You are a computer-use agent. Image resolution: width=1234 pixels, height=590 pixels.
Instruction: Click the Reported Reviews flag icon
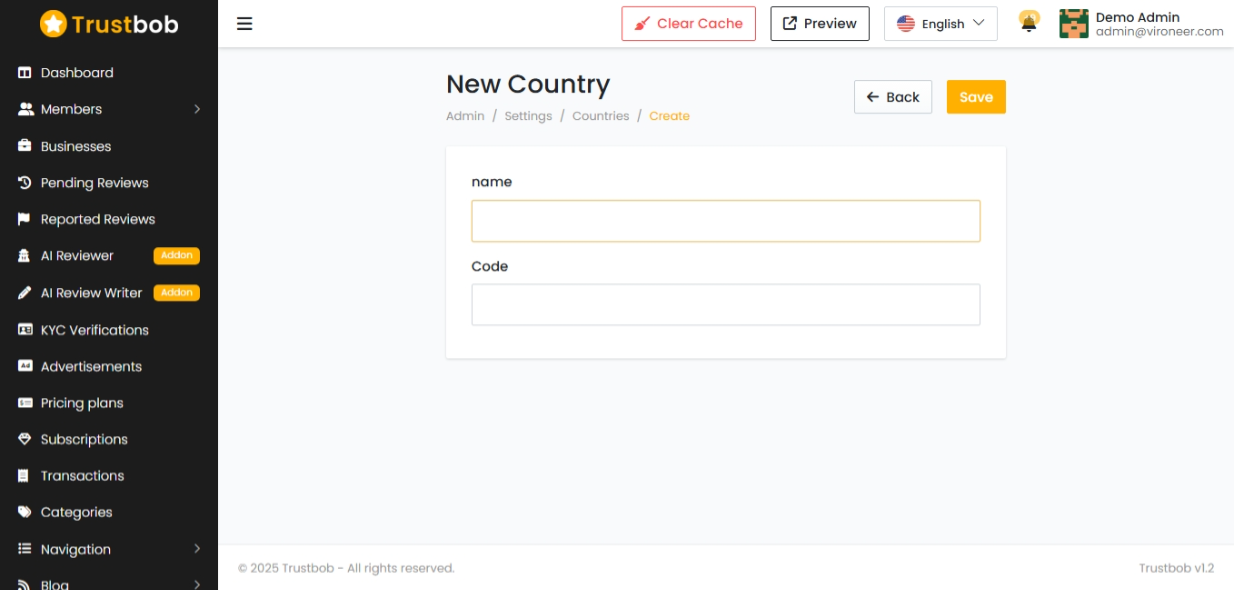click(25, 219)
